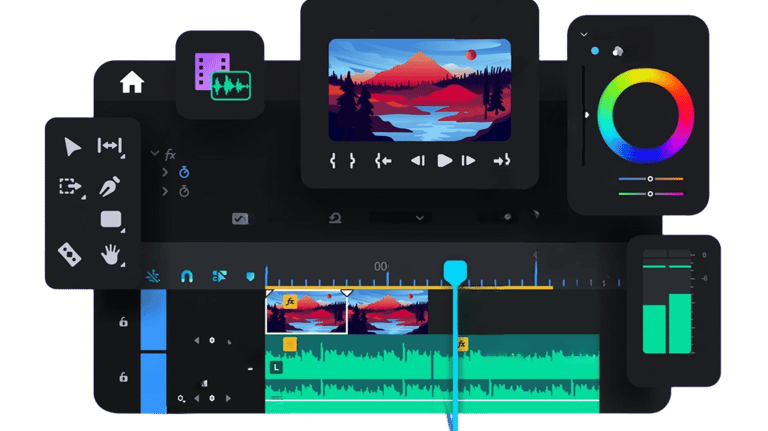The image size is (768, 431).
Task: Click the vertical slider beside color wheel
Action: [x=584, y=116]
